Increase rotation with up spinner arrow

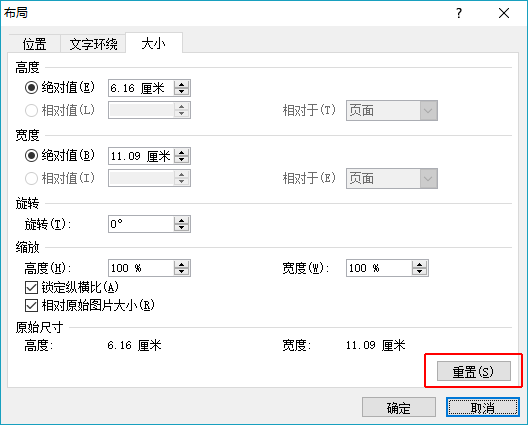pyautogui.click(x=182, y=220)
